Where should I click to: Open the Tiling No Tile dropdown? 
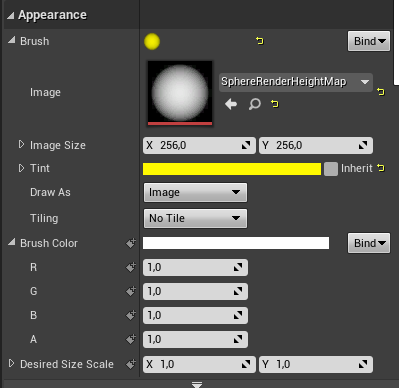pos(195,218)
